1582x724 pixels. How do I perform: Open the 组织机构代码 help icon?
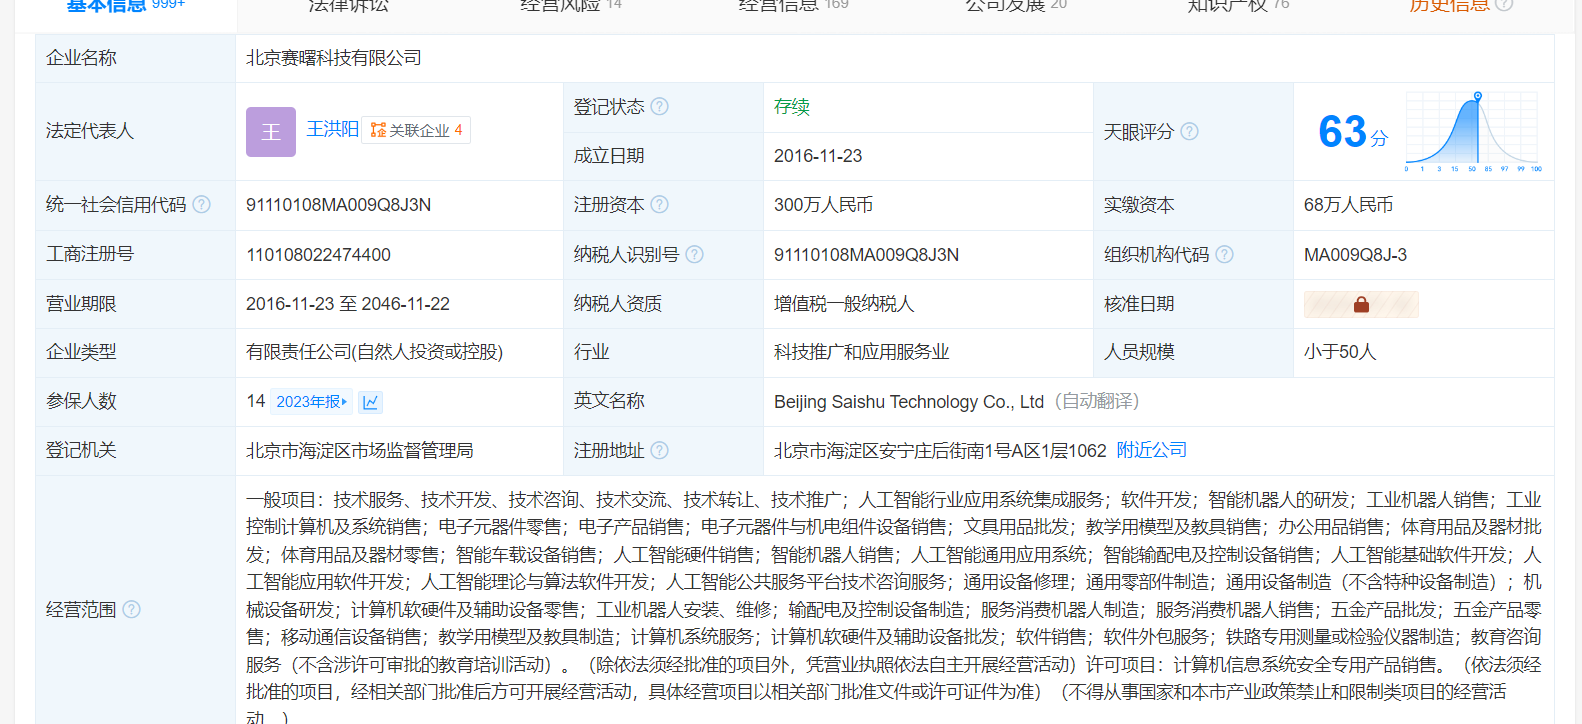pos(1224,254)
